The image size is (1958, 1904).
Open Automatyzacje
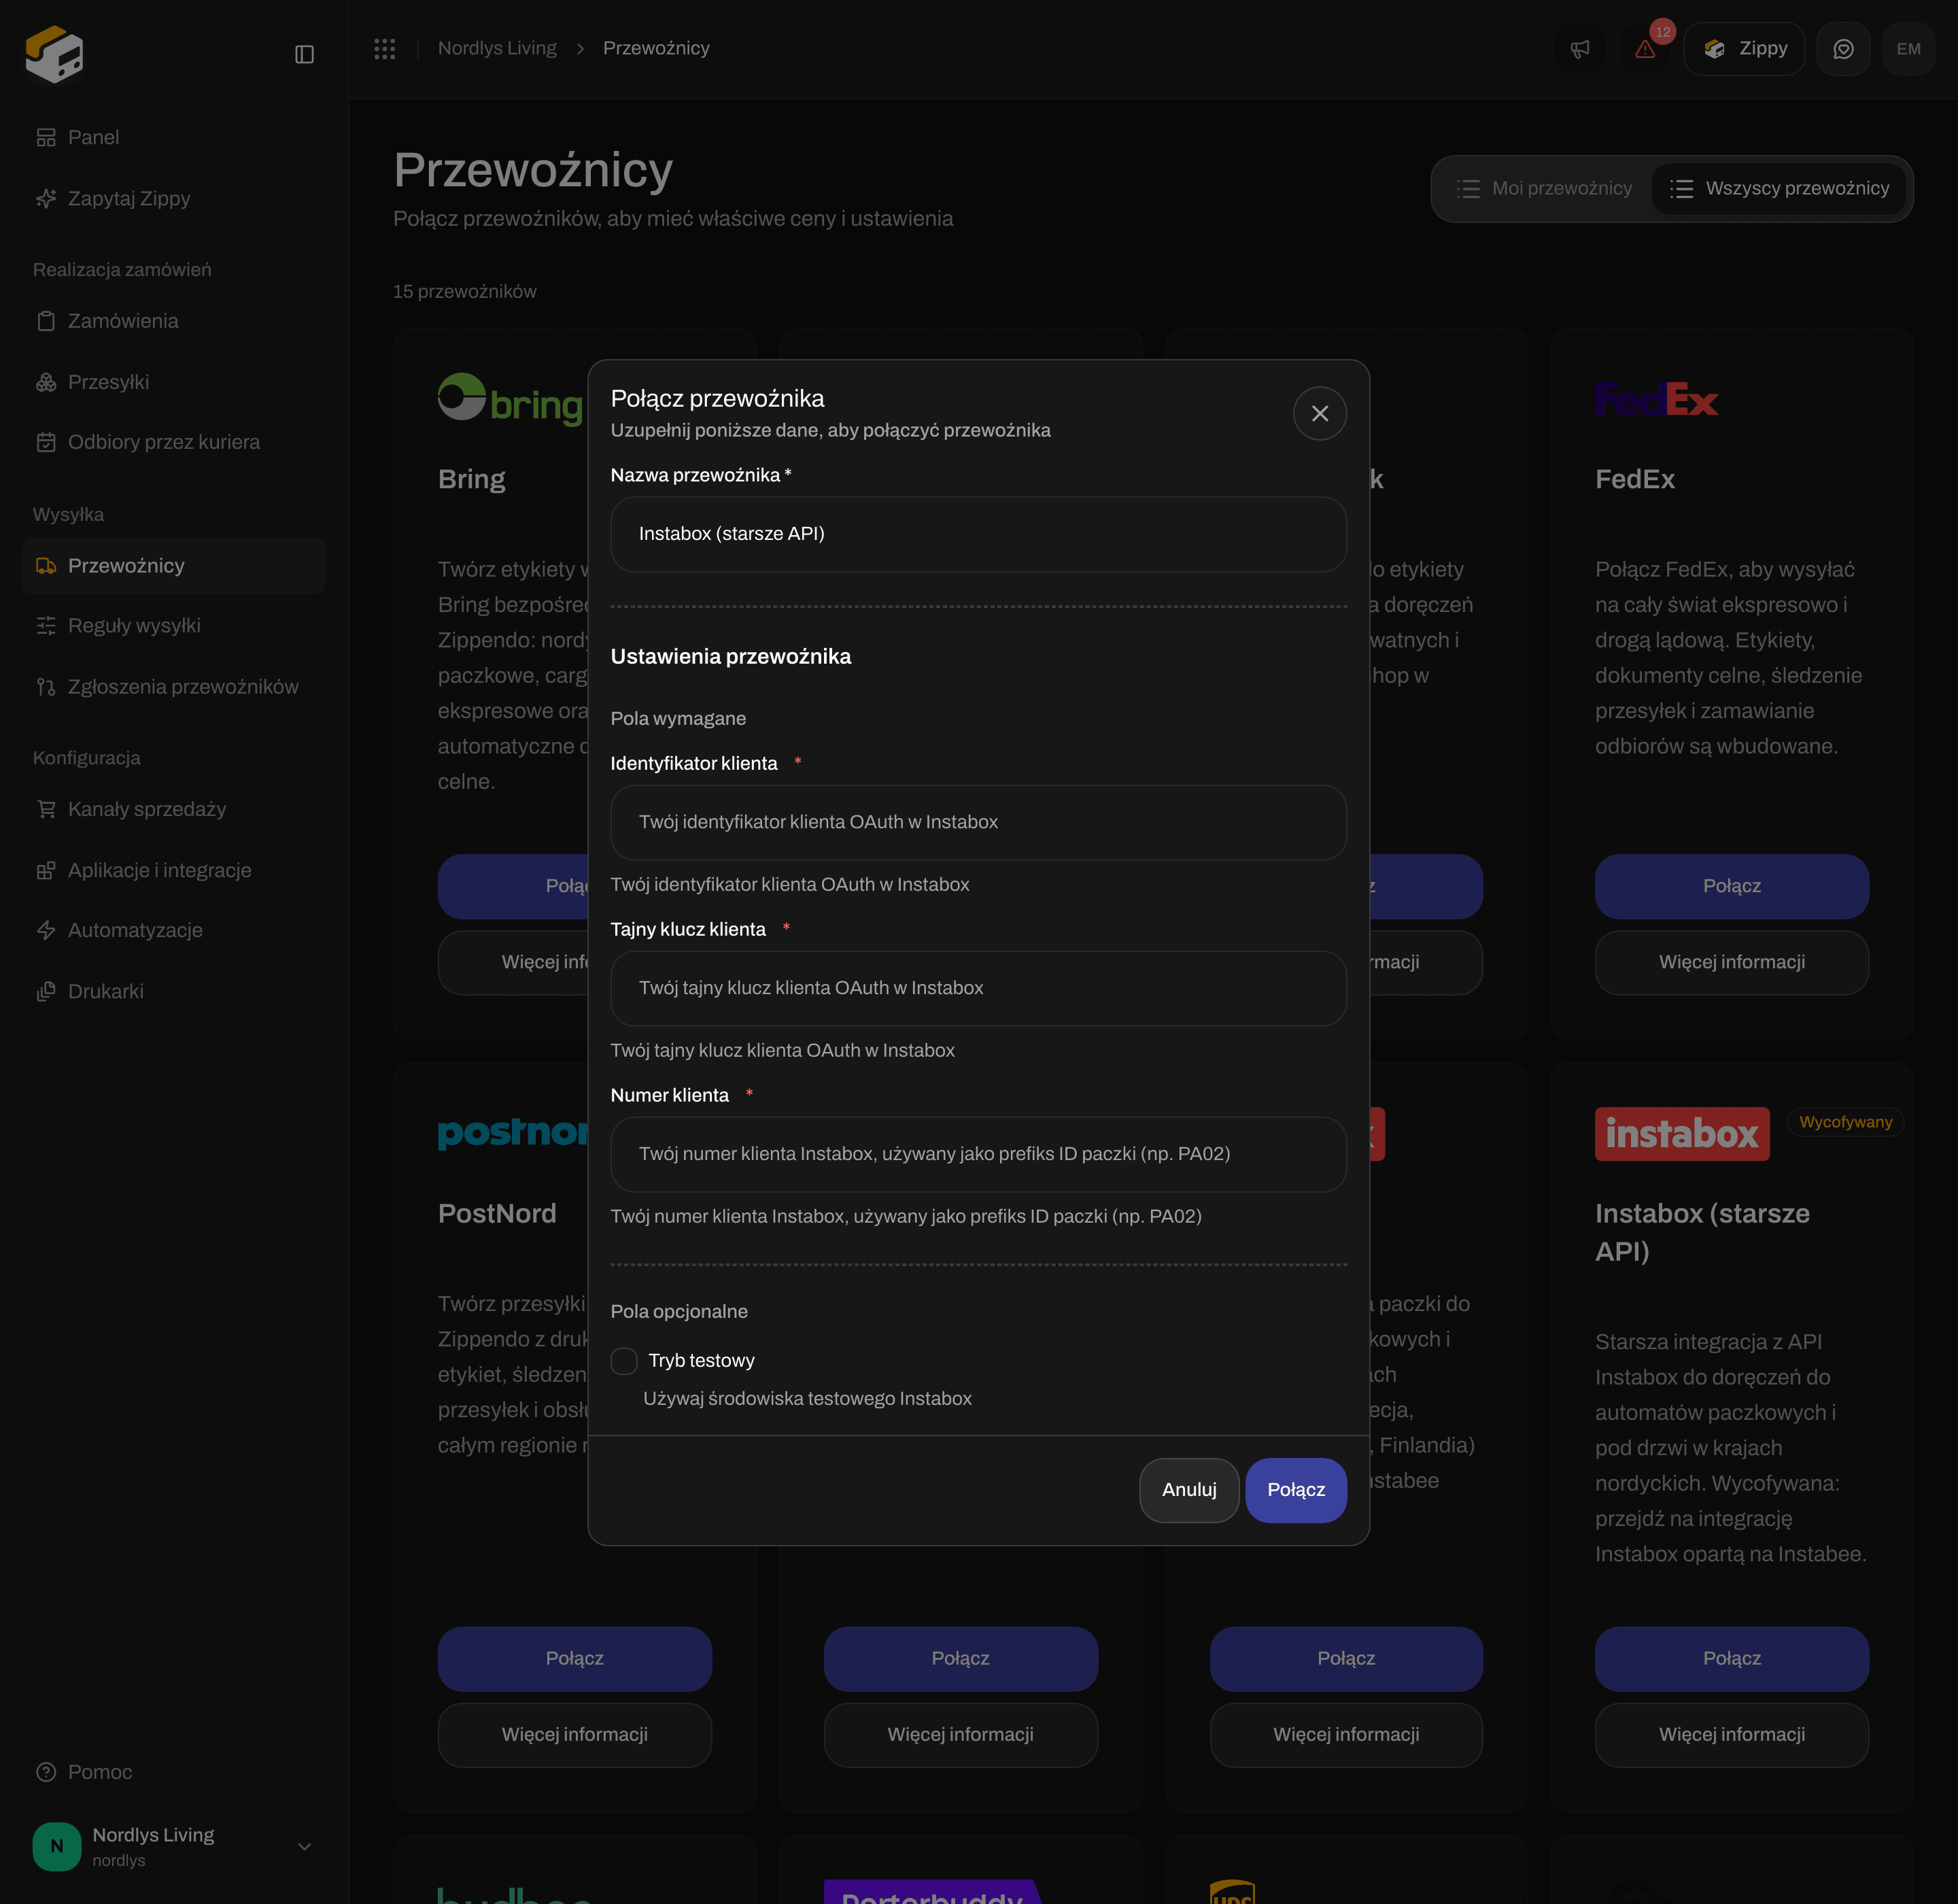(174, 930)
